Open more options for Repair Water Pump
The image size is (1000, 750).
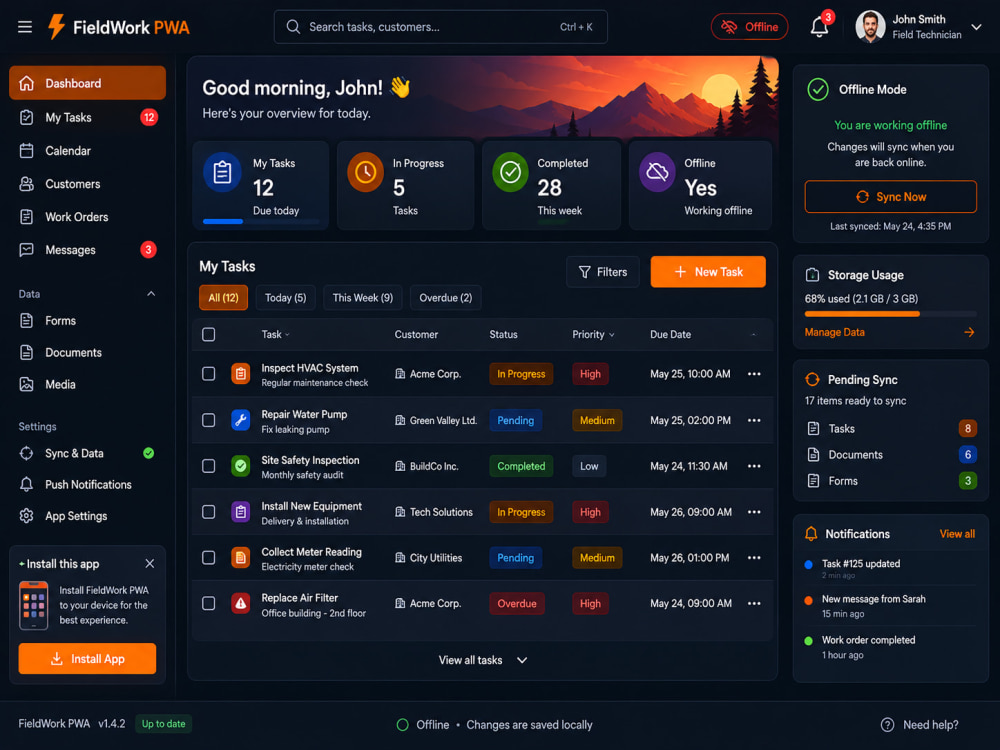[754, 420]
